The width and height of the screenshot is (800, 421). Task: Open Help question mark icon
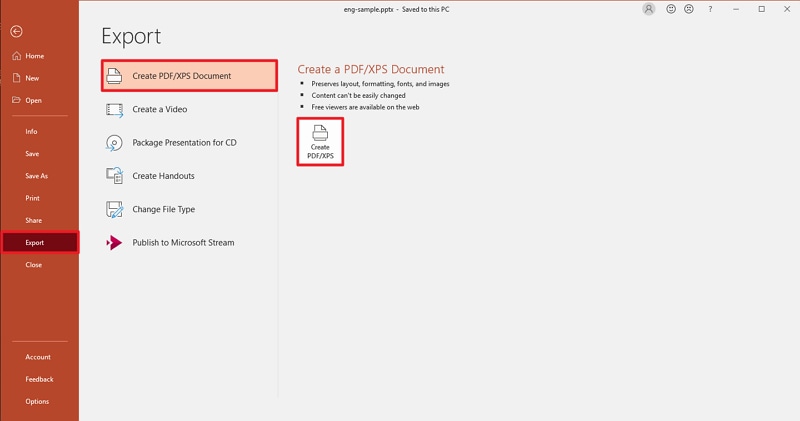(710, 9)
